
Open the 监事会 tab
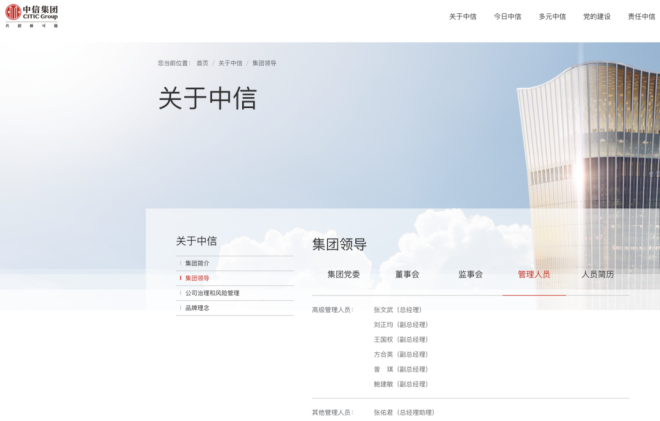point(470,274)
